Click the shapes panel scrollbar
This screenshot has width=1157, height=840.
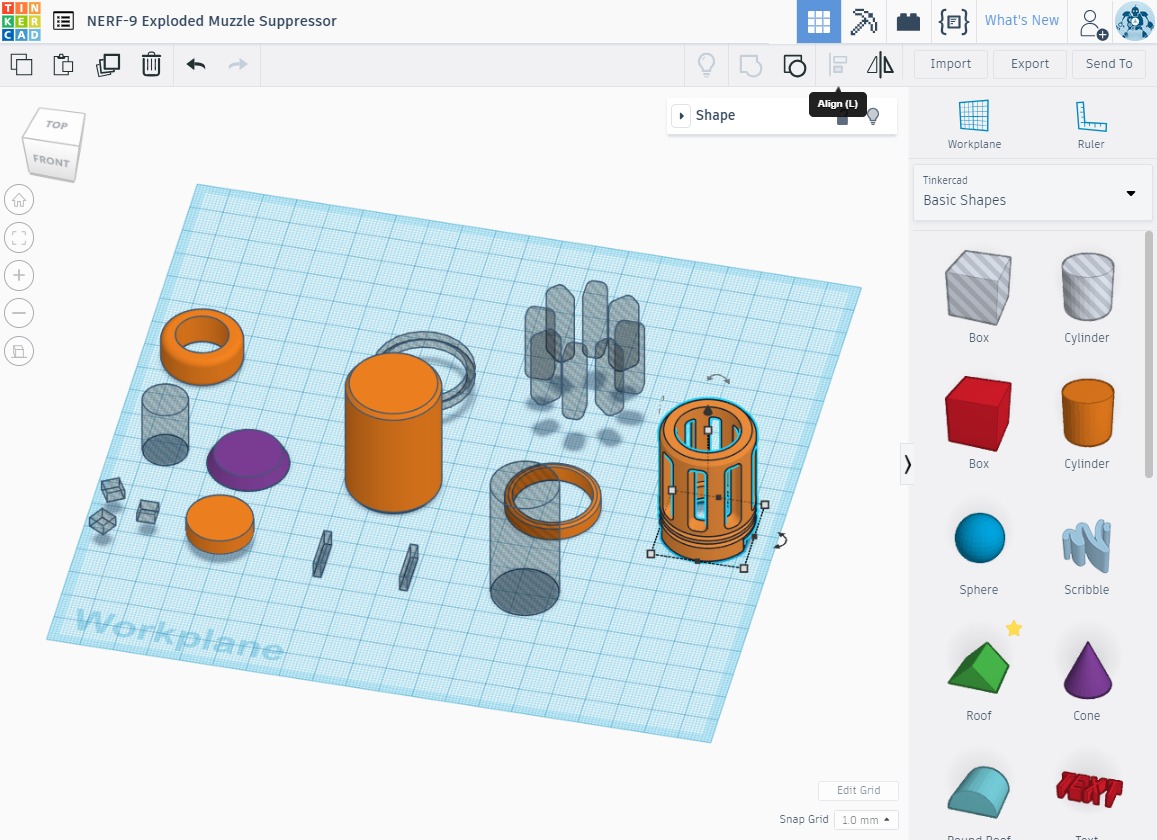(x=1148, y=354)
